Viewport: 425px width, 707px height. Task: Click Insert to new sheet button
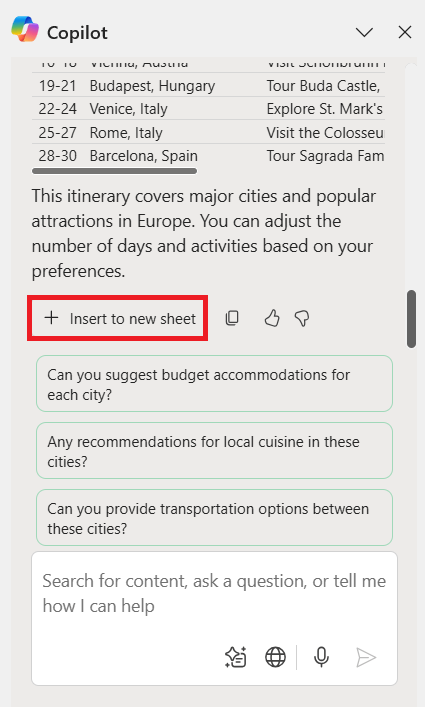118,318
